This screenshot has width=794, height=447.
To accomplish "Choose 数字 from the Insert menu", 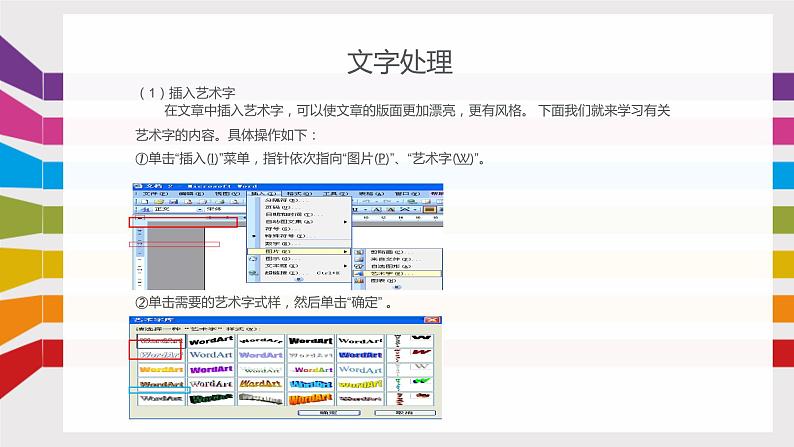I will (299, 244).
